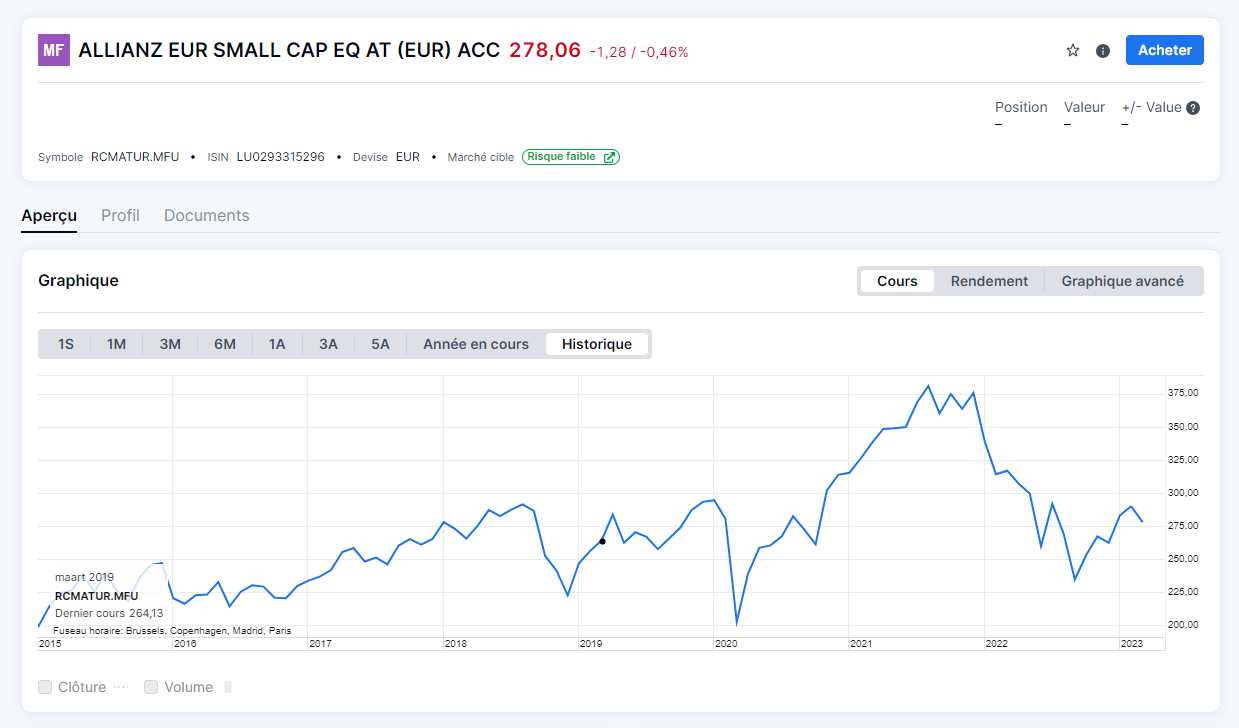
Task: Select Historique time range
Action: click(x=597, y=344)
